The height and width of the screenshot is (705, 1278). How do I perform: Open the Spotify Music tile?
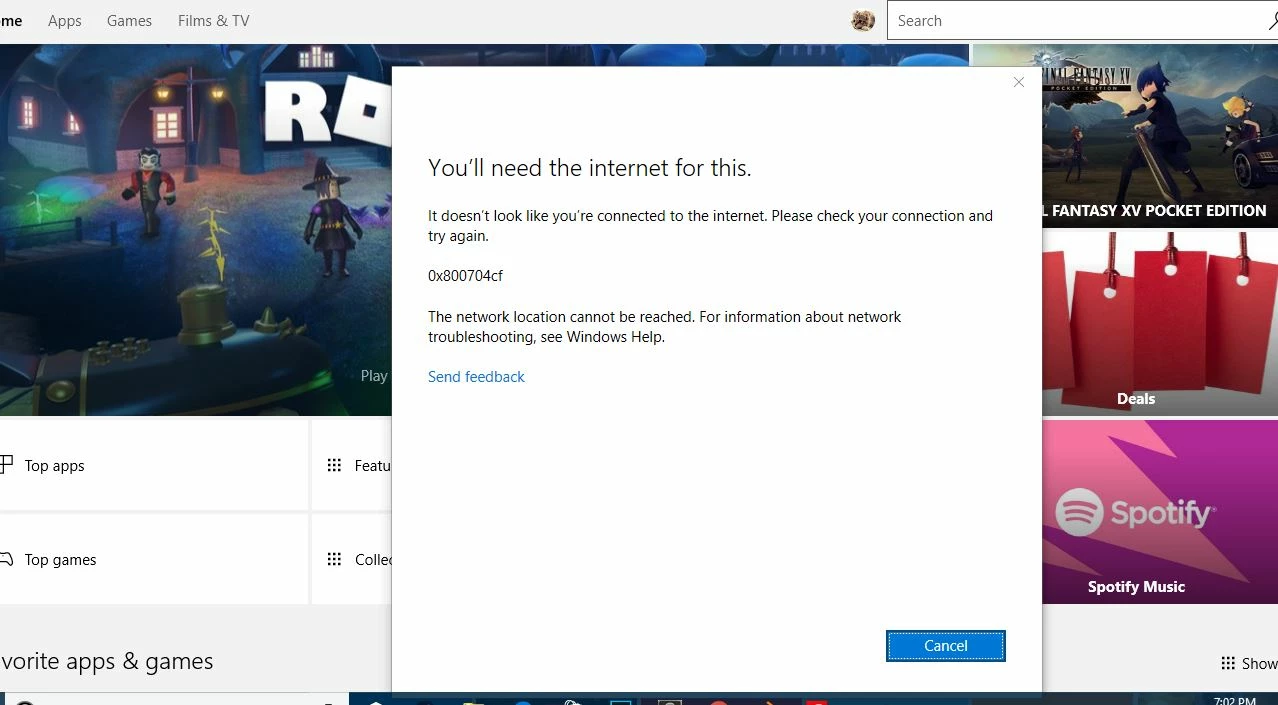1160,512
